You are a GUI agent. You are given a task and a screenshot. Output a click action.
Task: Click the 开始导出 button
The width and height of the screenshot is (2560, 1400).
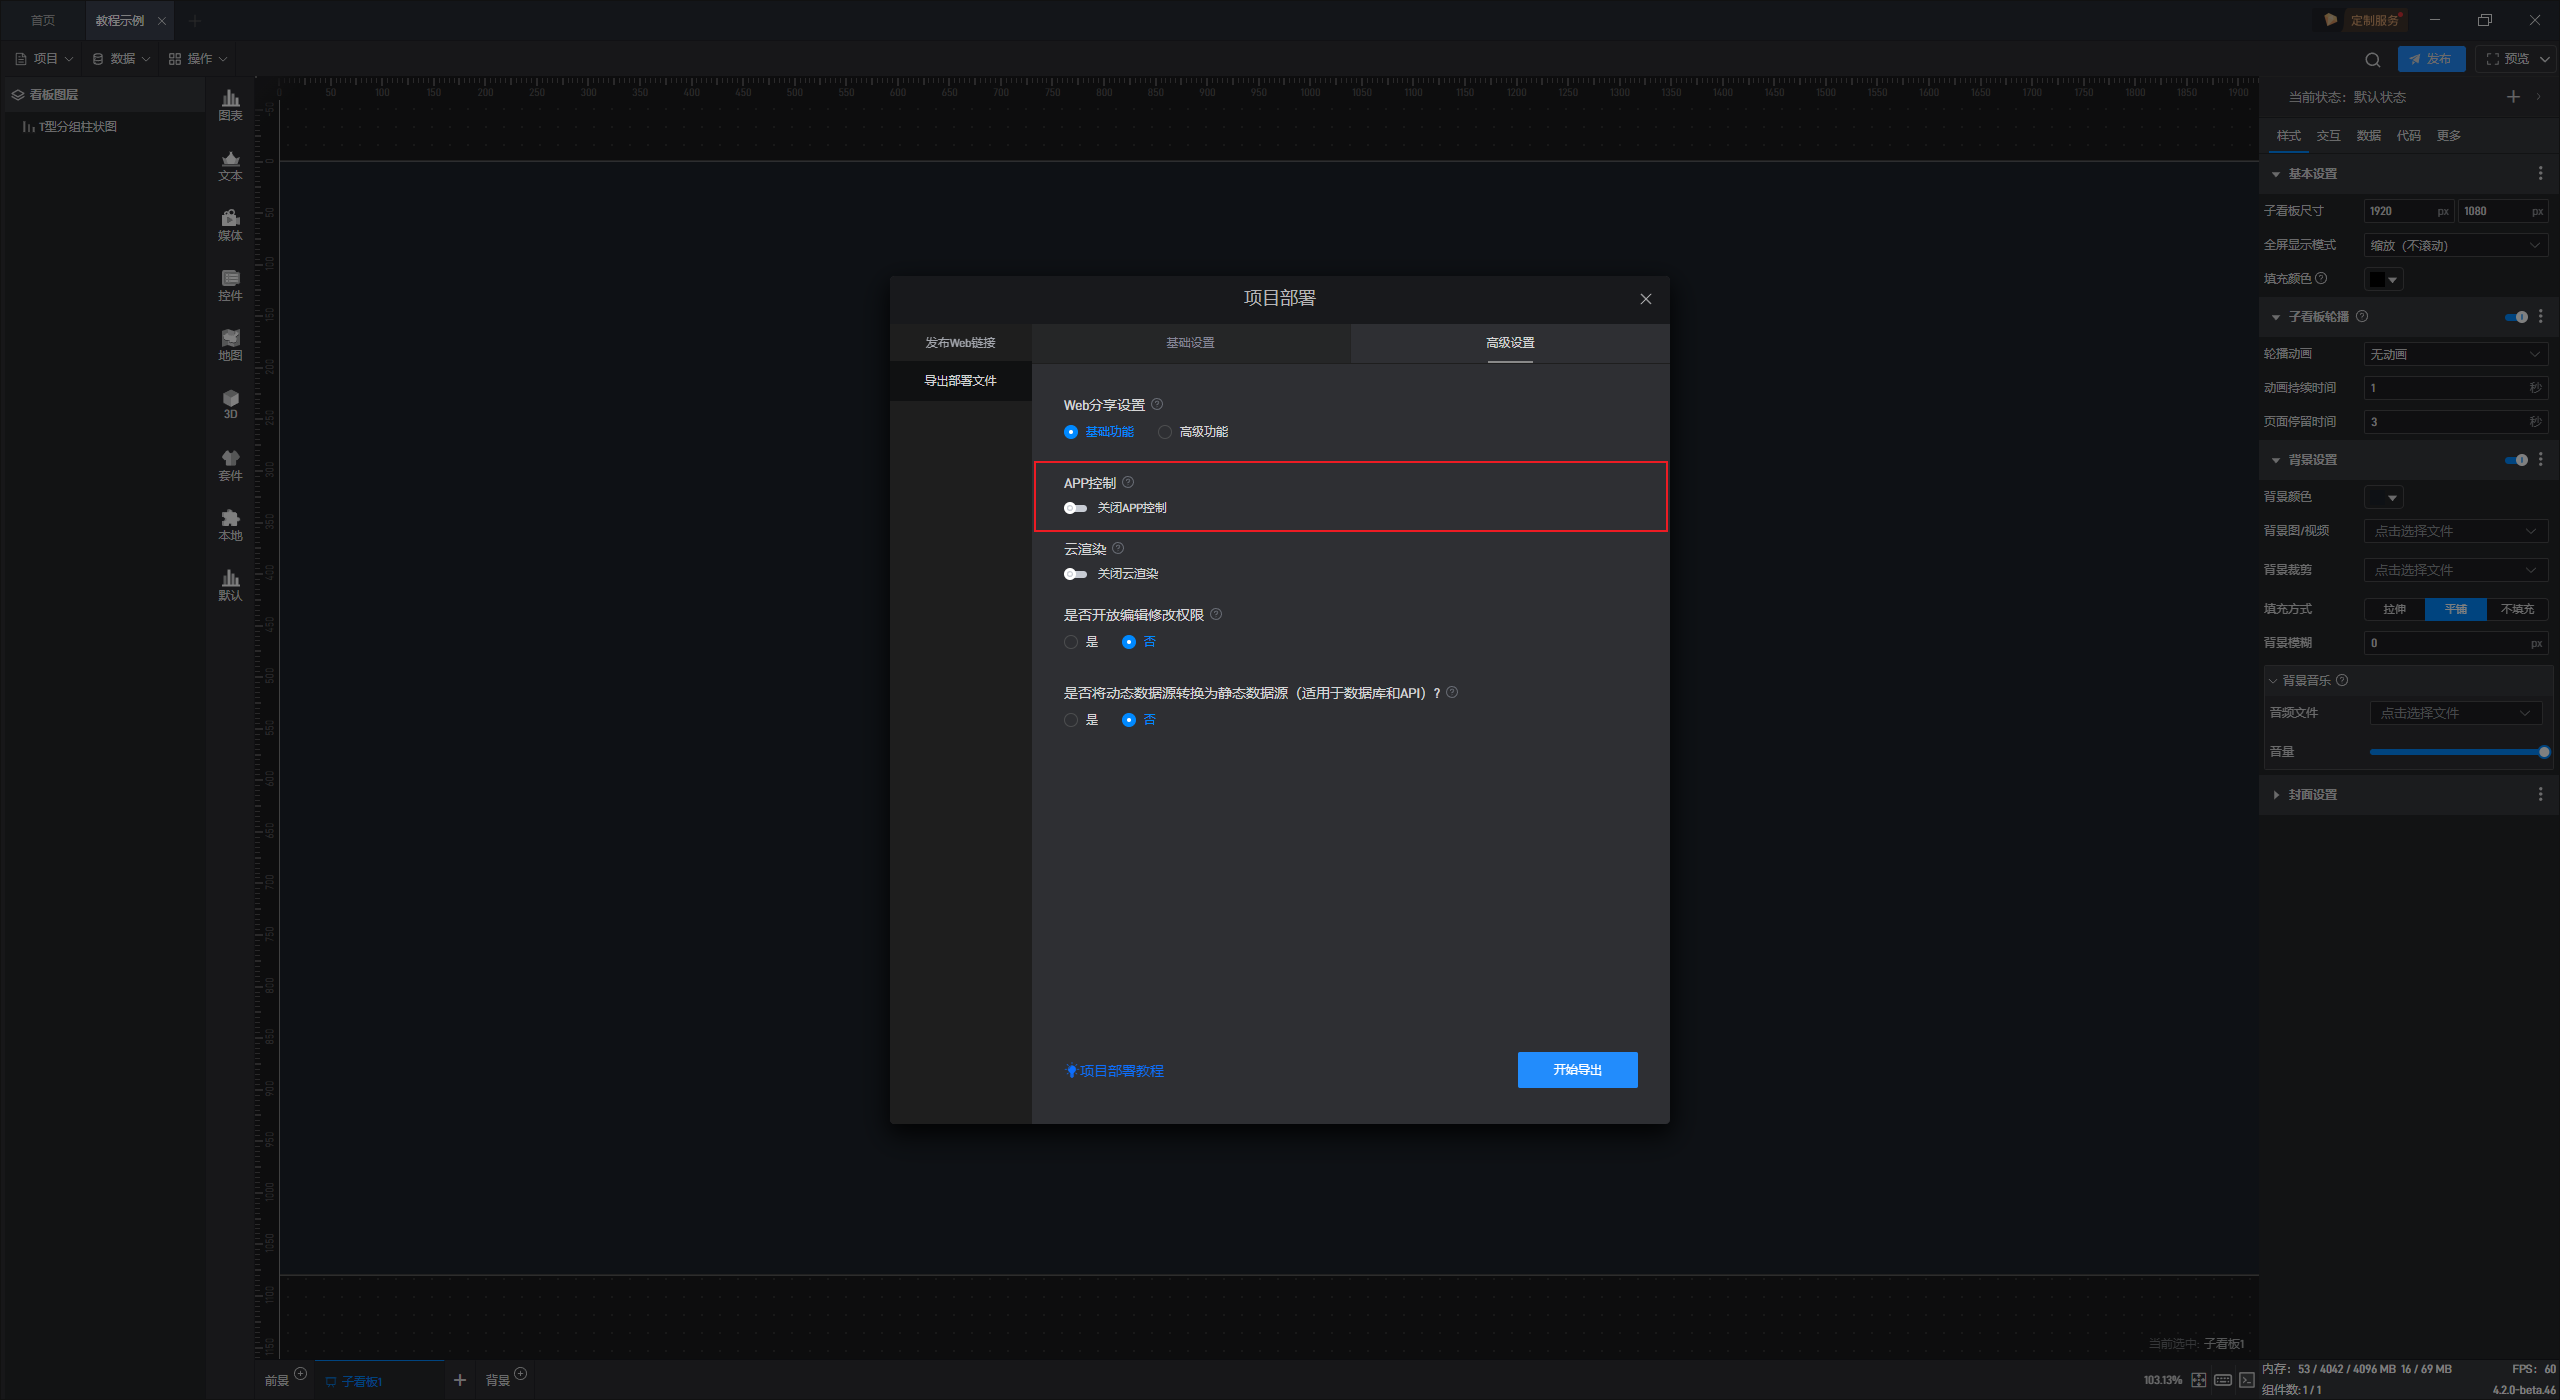coord(1577,1070)
